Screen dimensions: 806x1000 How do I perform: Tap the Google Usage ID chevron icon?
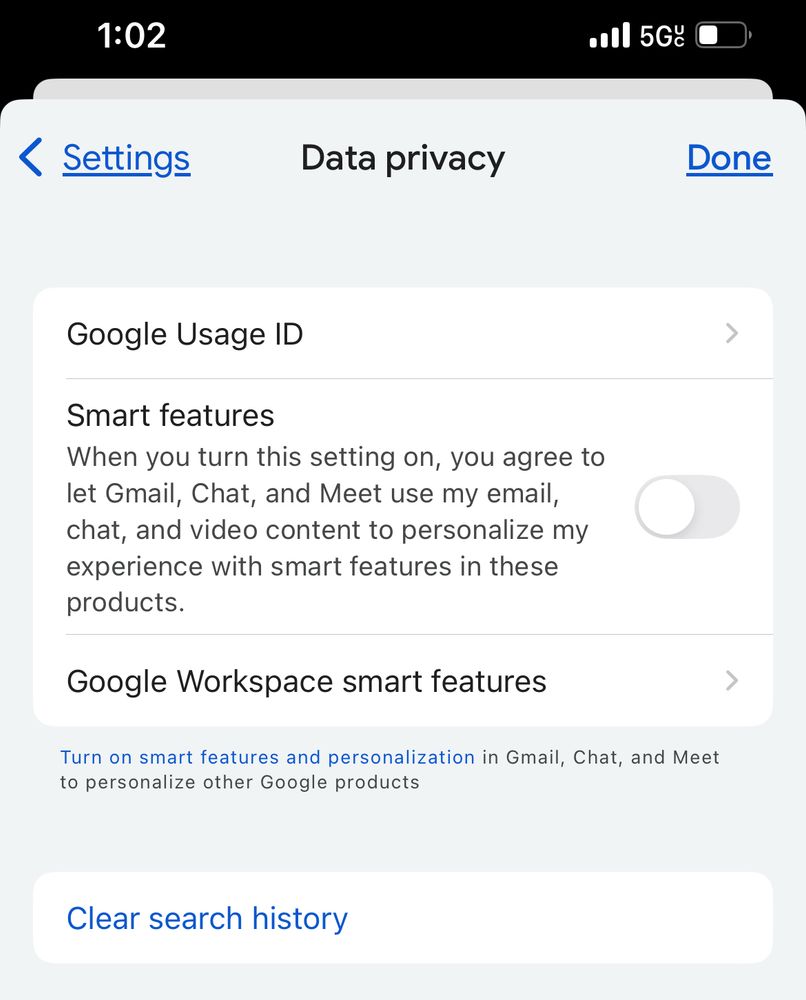731,333
